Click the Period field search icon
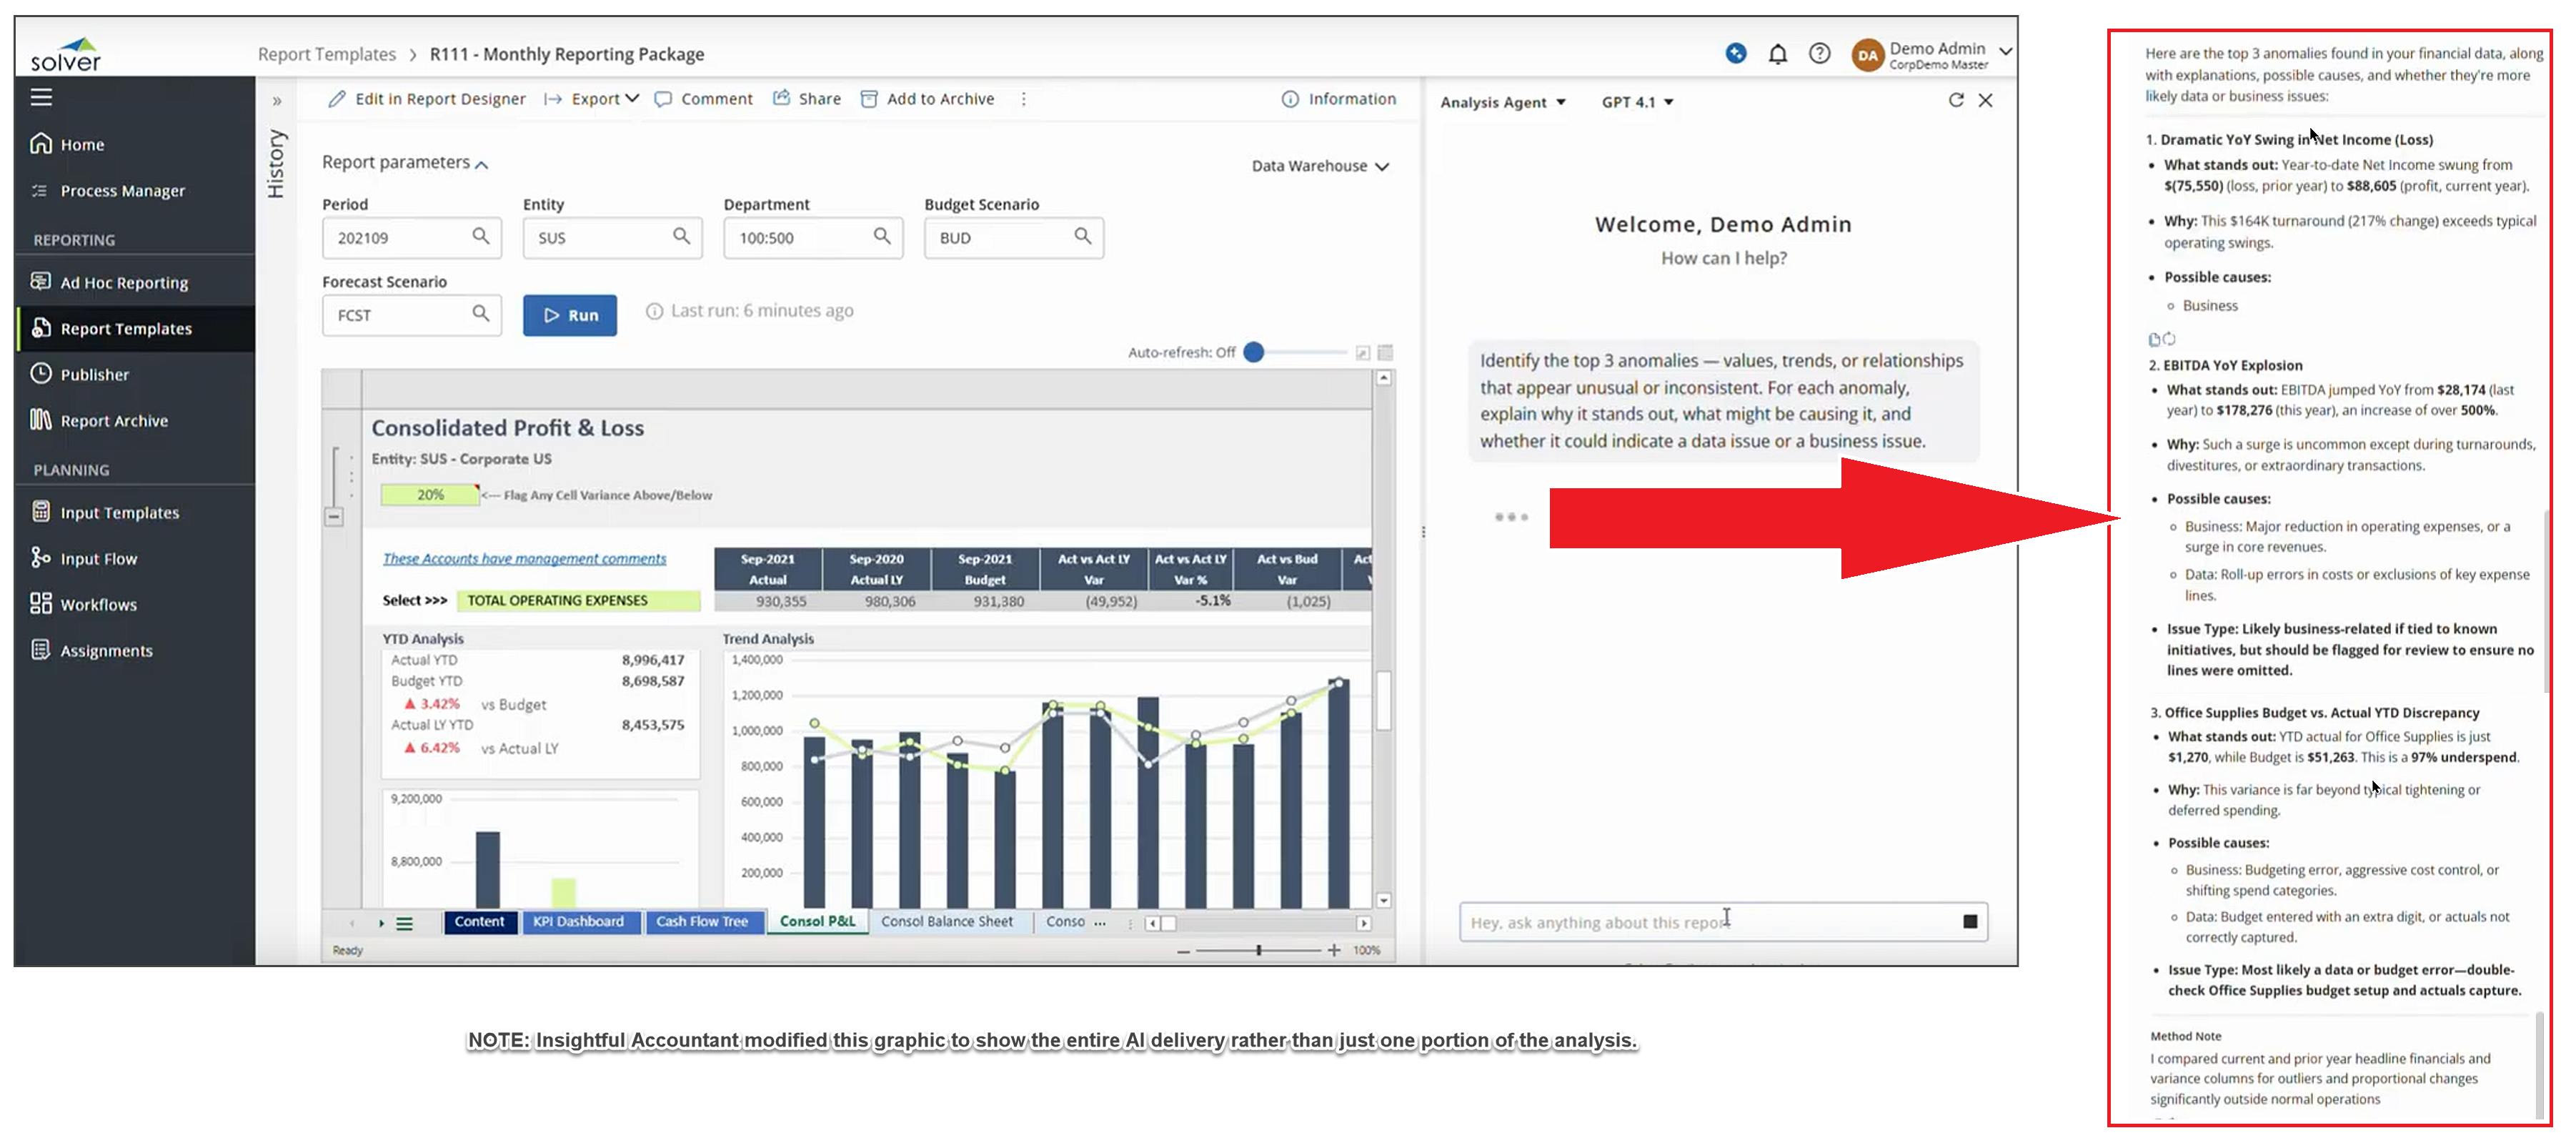Screen dimensions: 2576x1148 tap(480, 236)
